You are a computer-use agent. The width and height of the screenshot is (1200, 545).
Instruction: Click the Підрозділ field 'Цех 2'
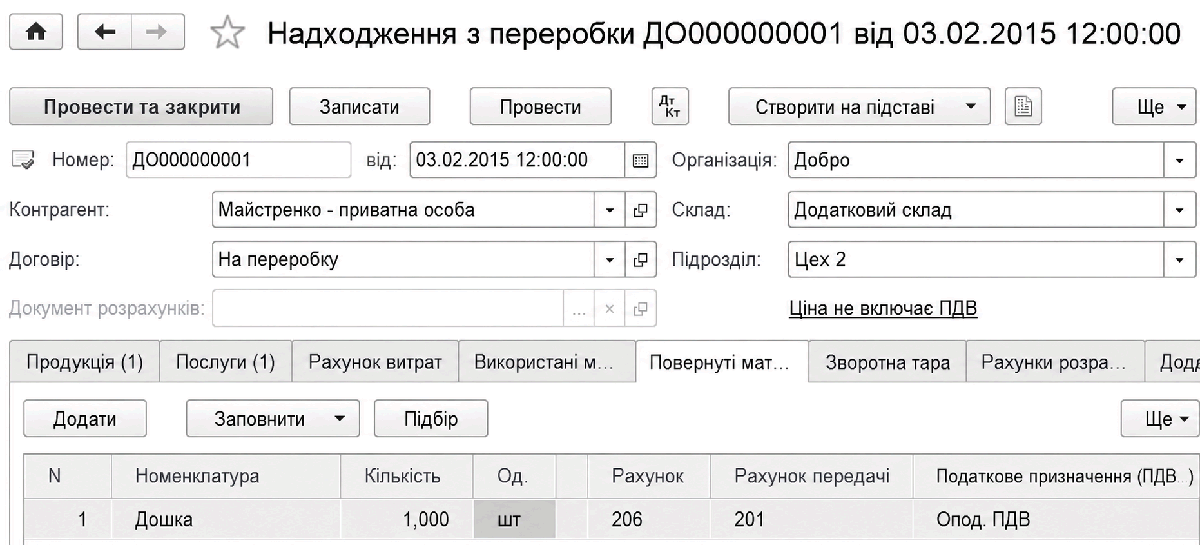pos(977,261)
